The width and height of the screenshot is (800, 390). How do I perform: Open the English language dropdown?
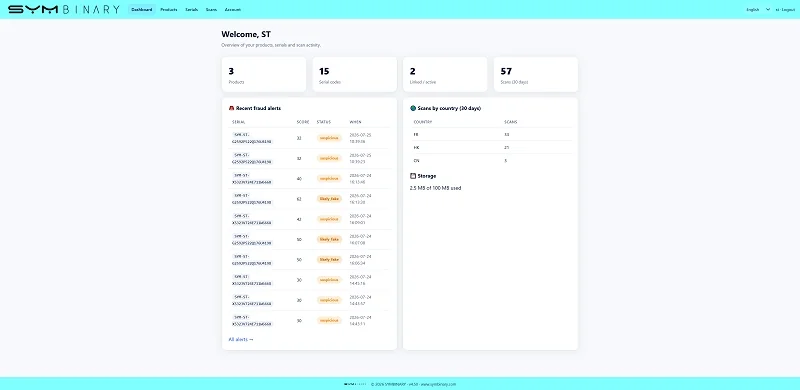tap(758, 9)
